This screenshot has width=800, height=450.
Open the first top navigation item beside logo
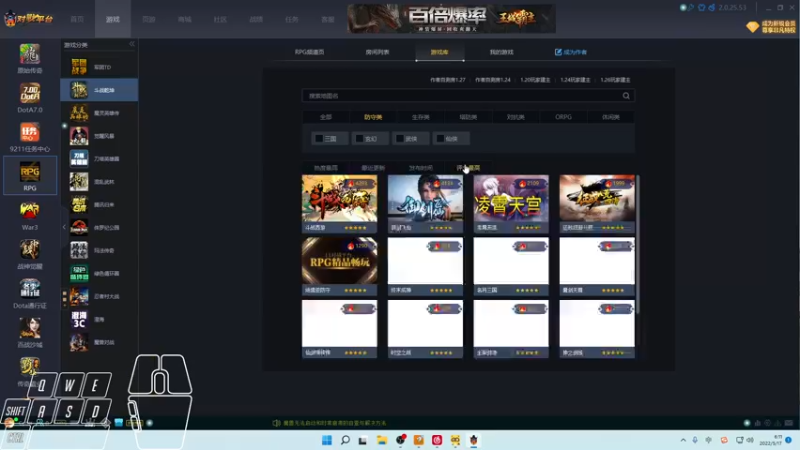coord(77,19)
